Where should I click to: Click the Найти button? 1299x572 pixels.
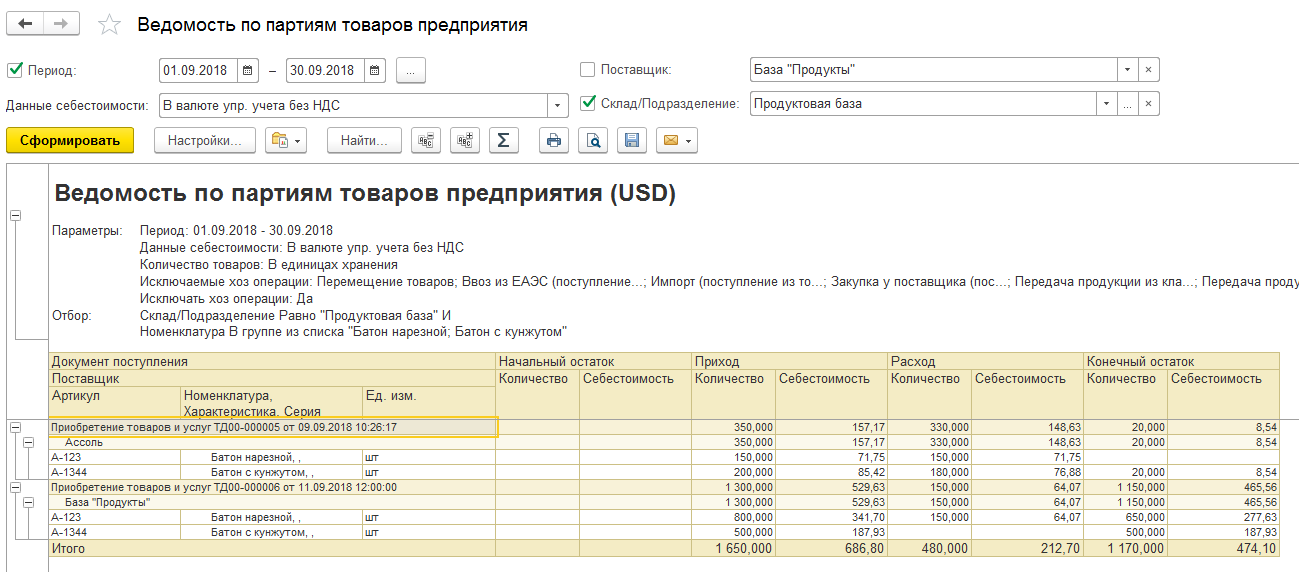[x=364, y=140]
